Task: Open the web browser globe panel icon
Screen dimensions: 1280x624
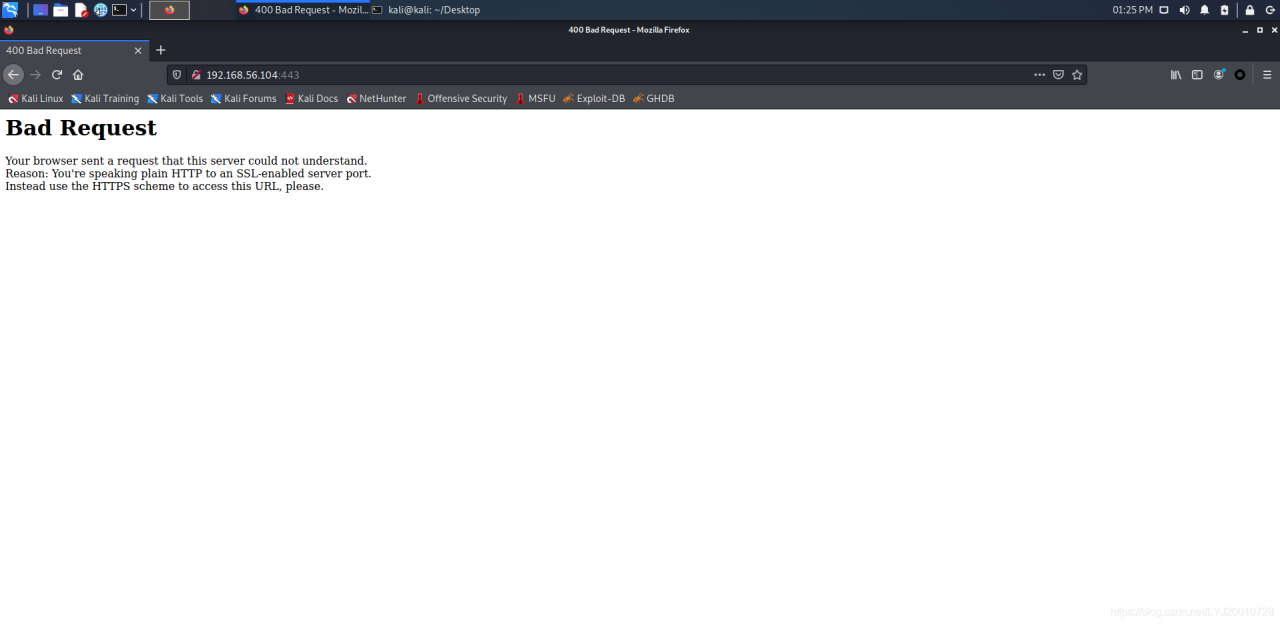Action: tap(101, 10)
